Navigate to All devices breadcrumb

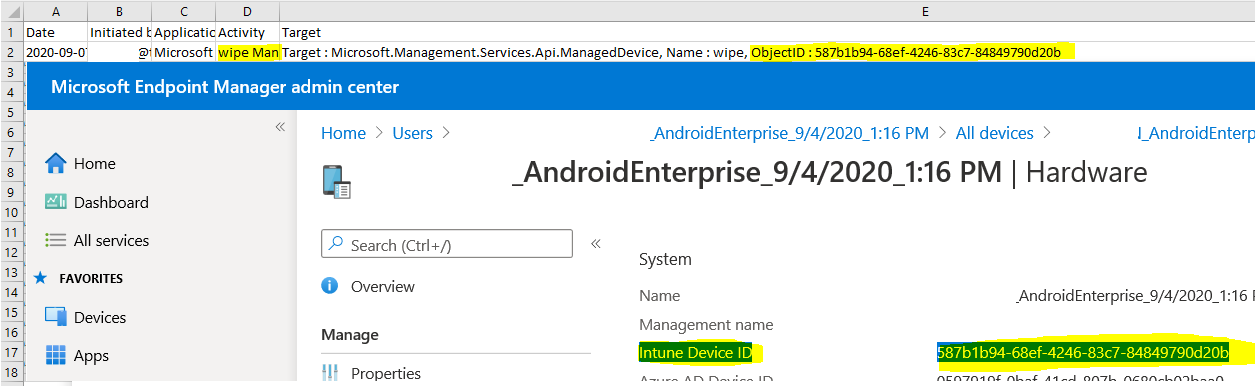(995, 133)
